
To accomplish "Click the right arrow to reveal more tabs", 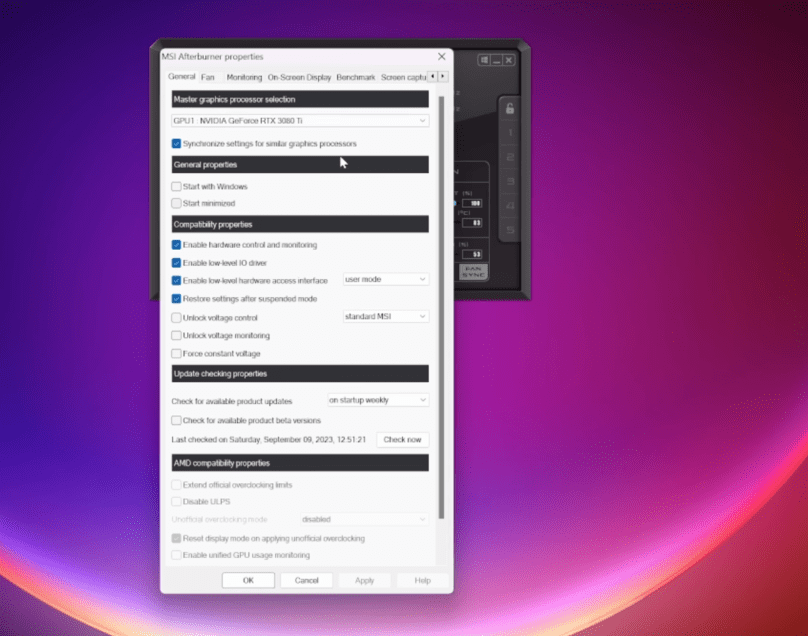I will [441, 77].
